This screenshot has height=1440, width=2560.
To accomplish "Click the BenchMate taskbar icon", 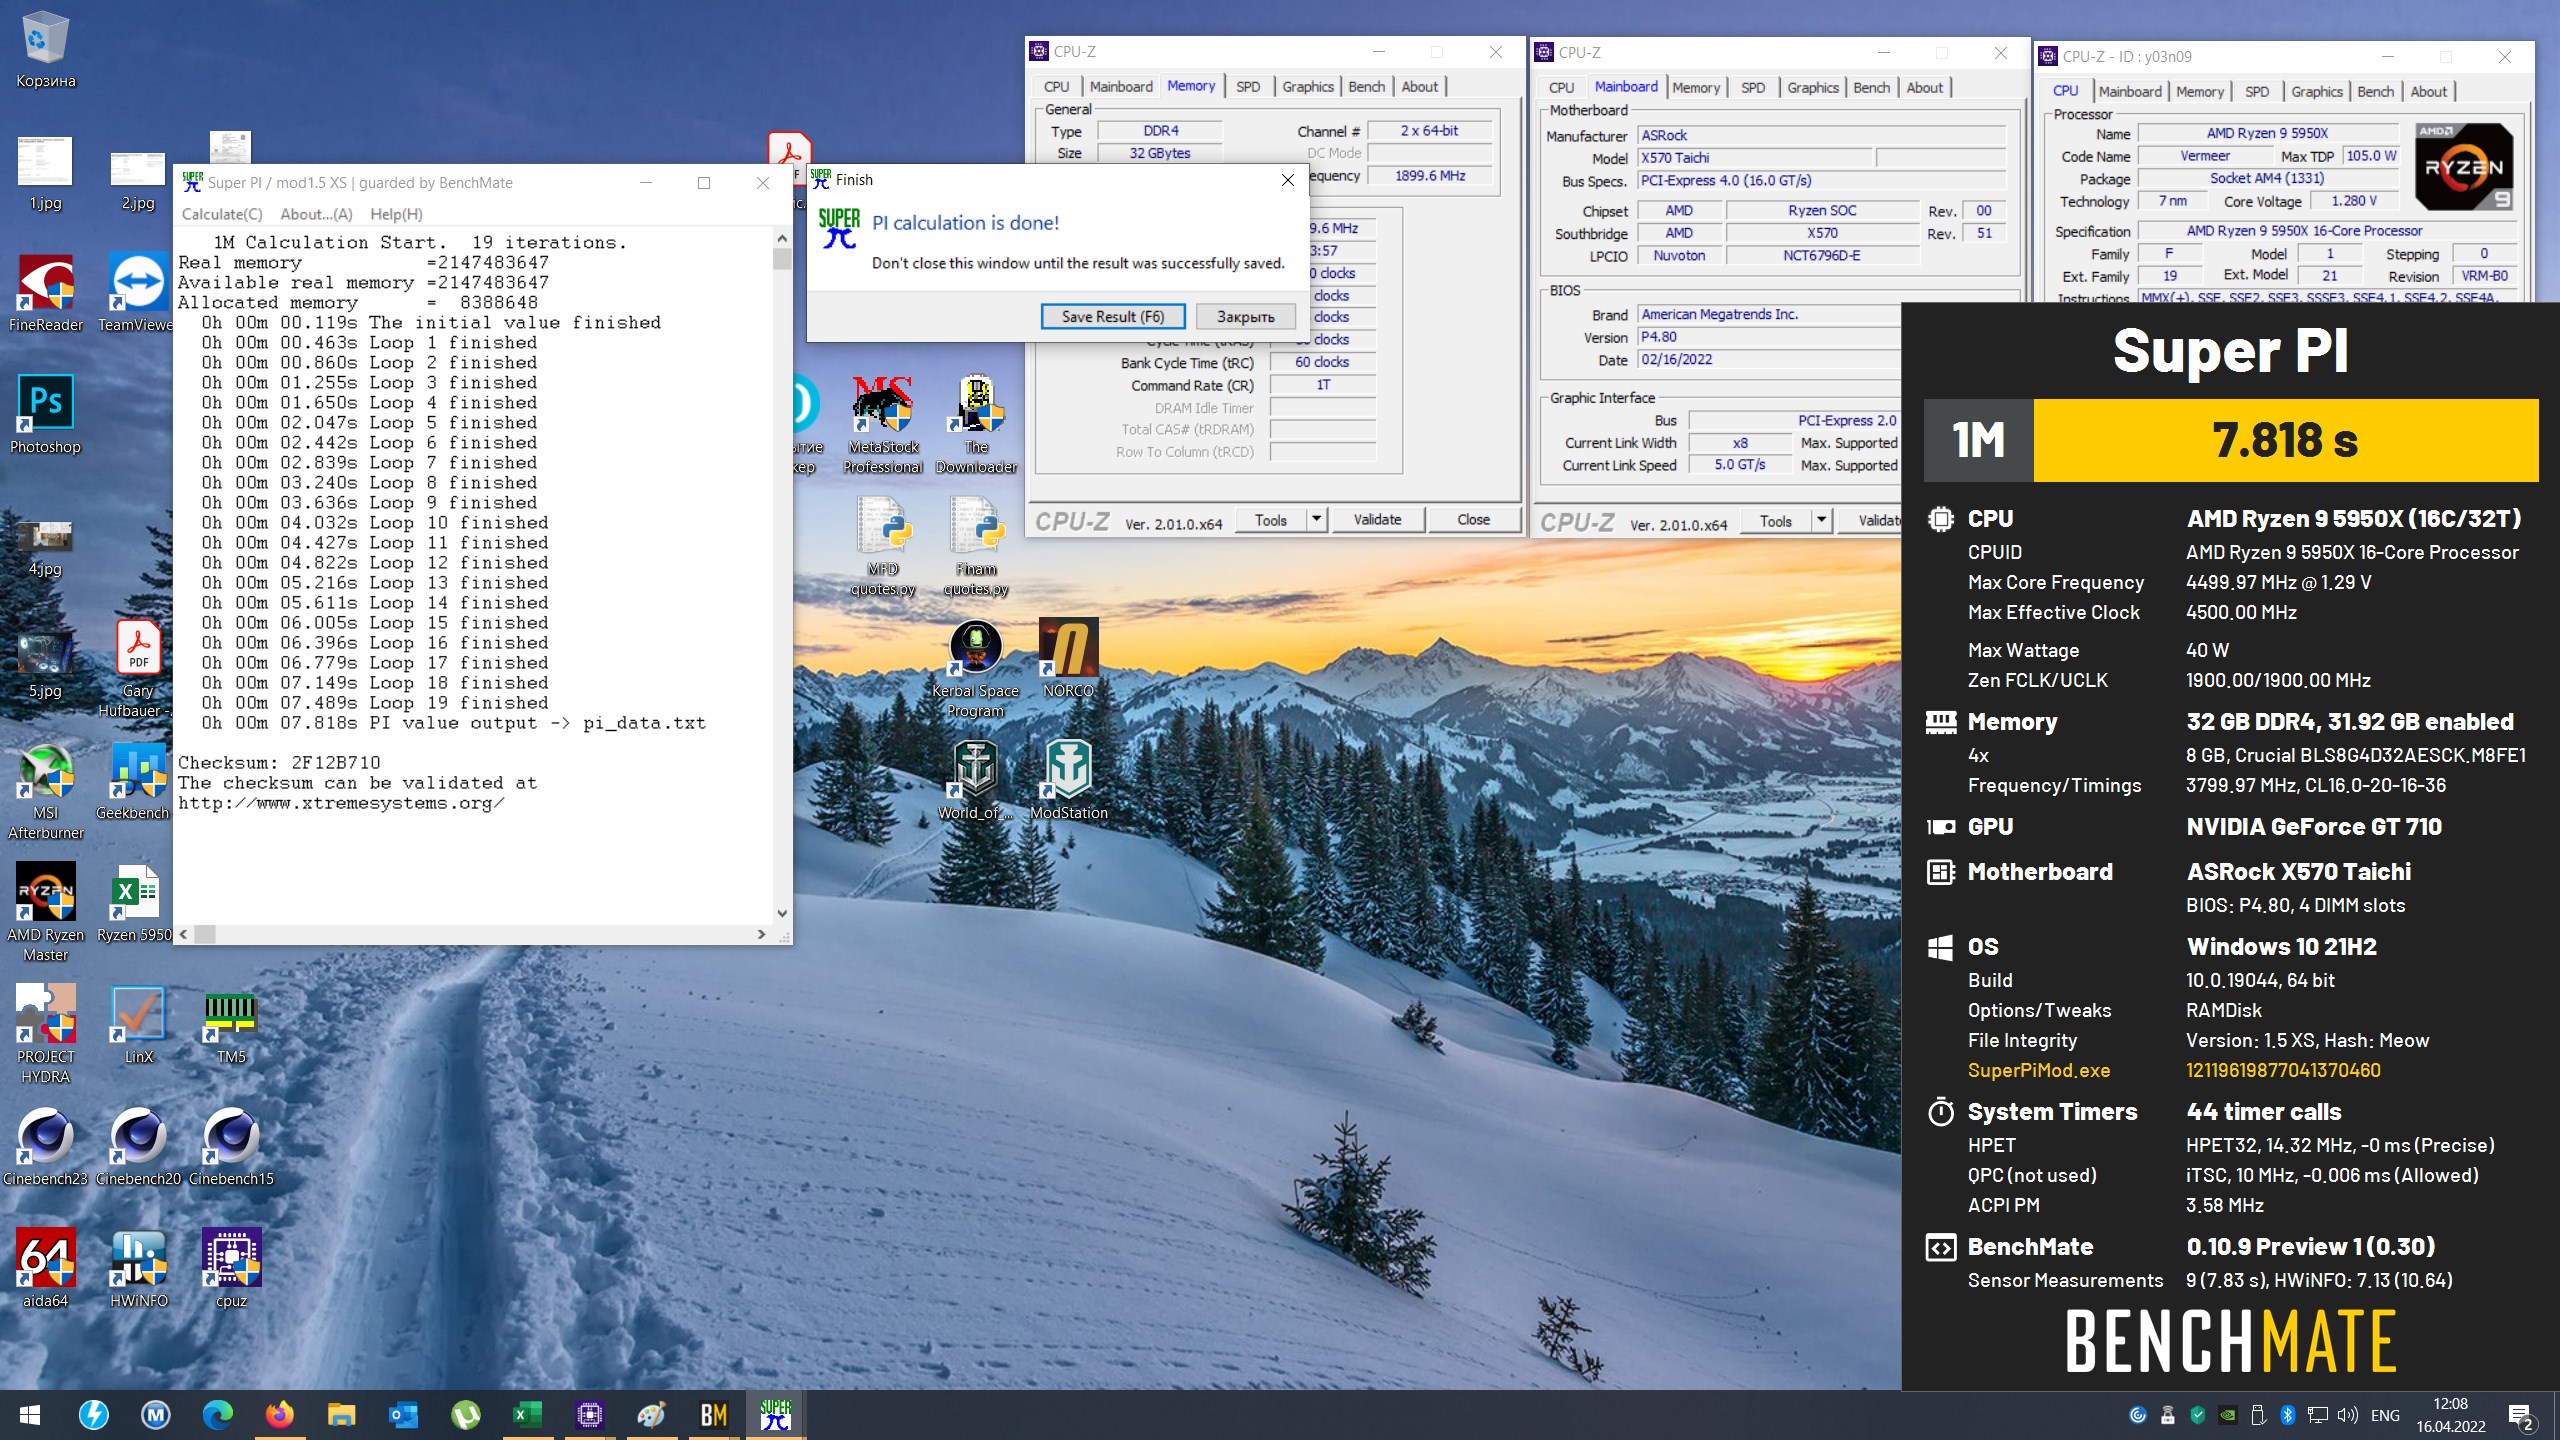I will point(713,1415).
